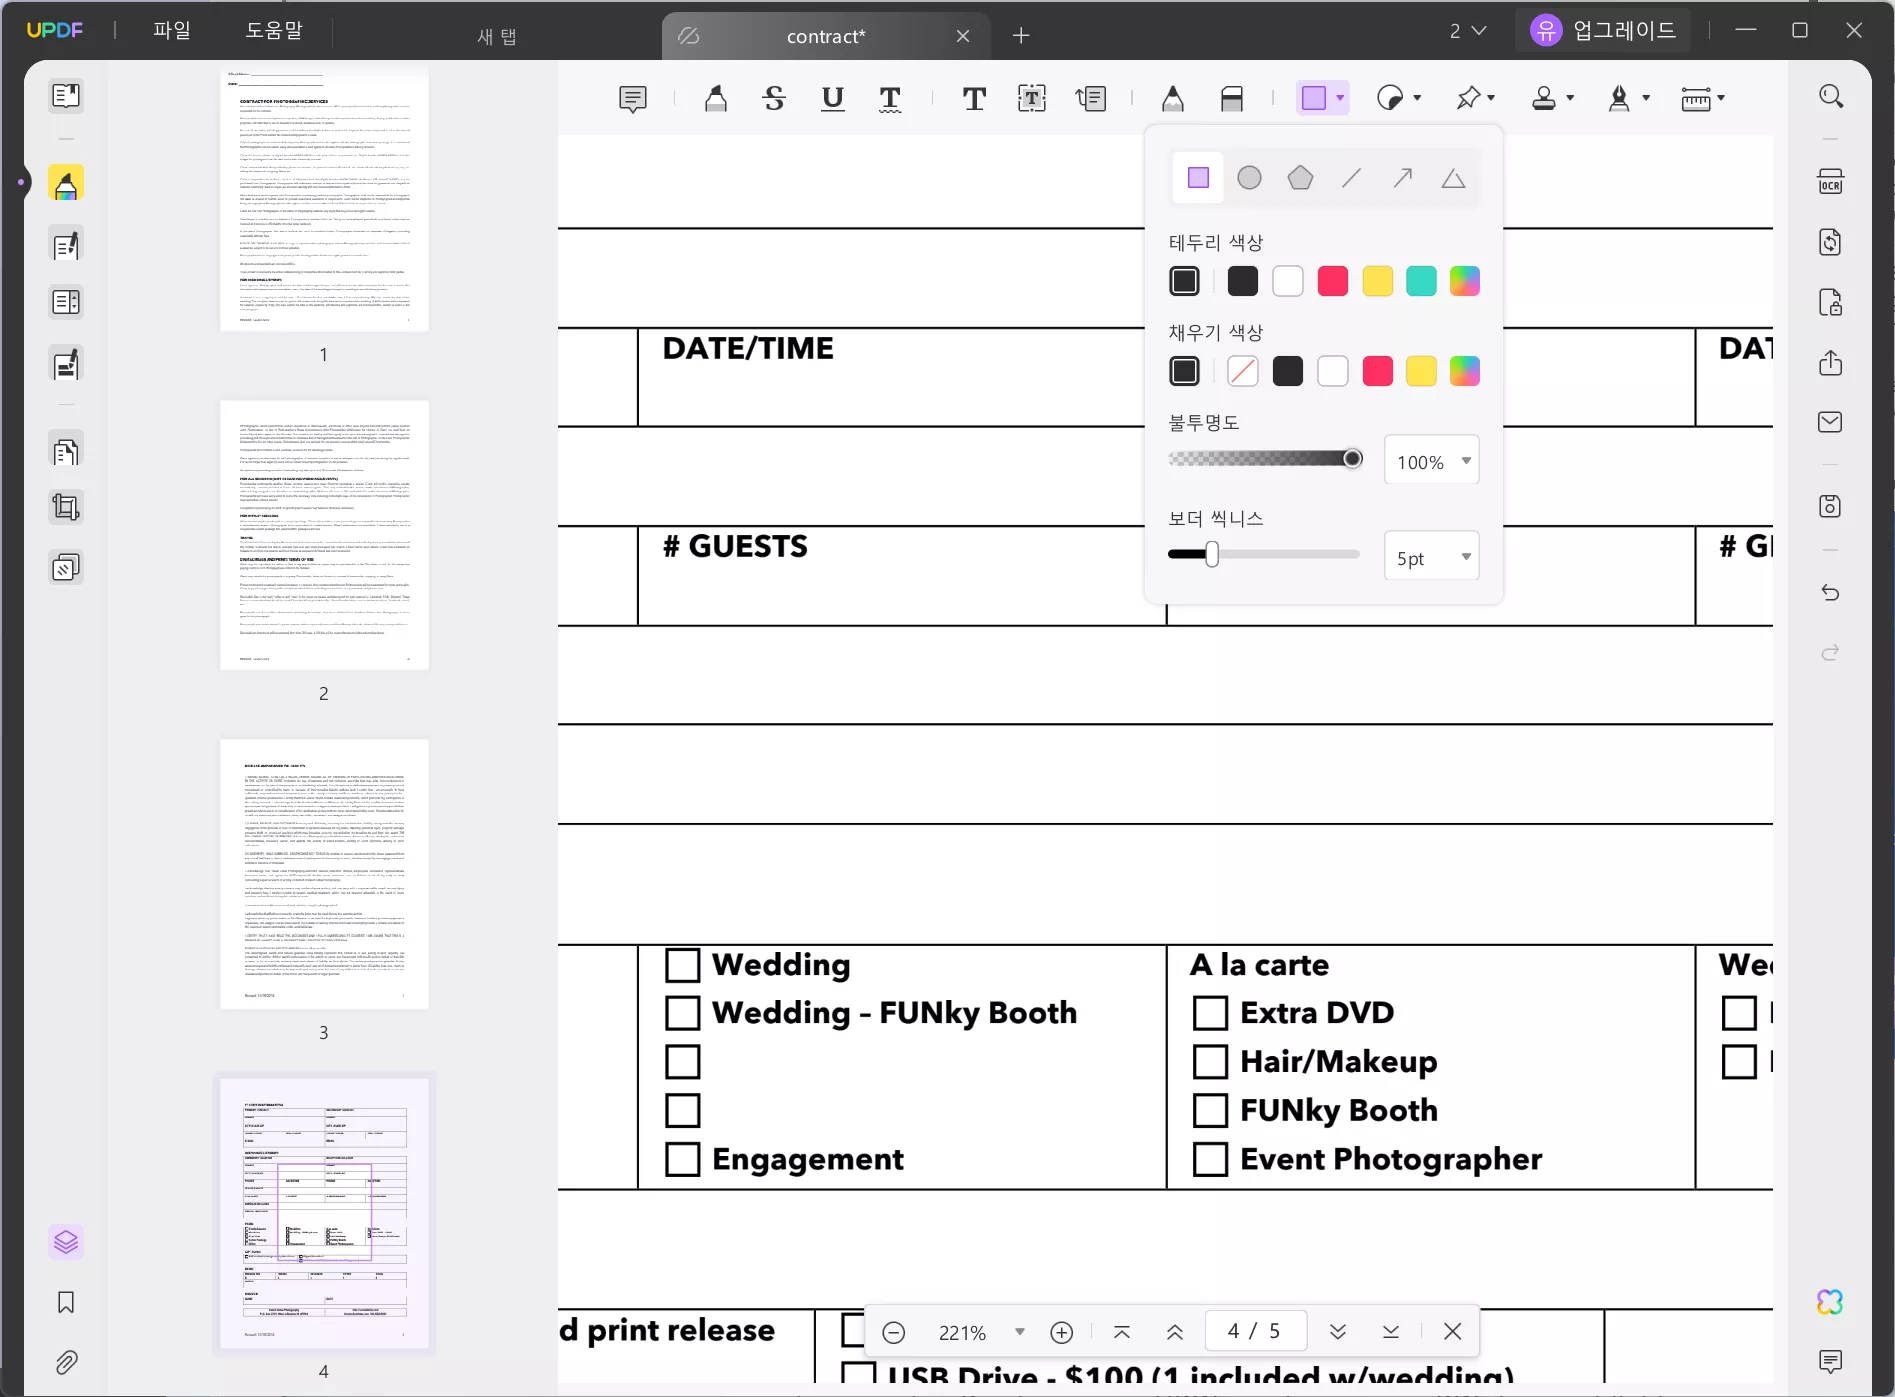Image resolution: width=1895 pixels, height=1397 pixels.
Task: Open a new tab with plus button
Action: (x=1021, y=36)
